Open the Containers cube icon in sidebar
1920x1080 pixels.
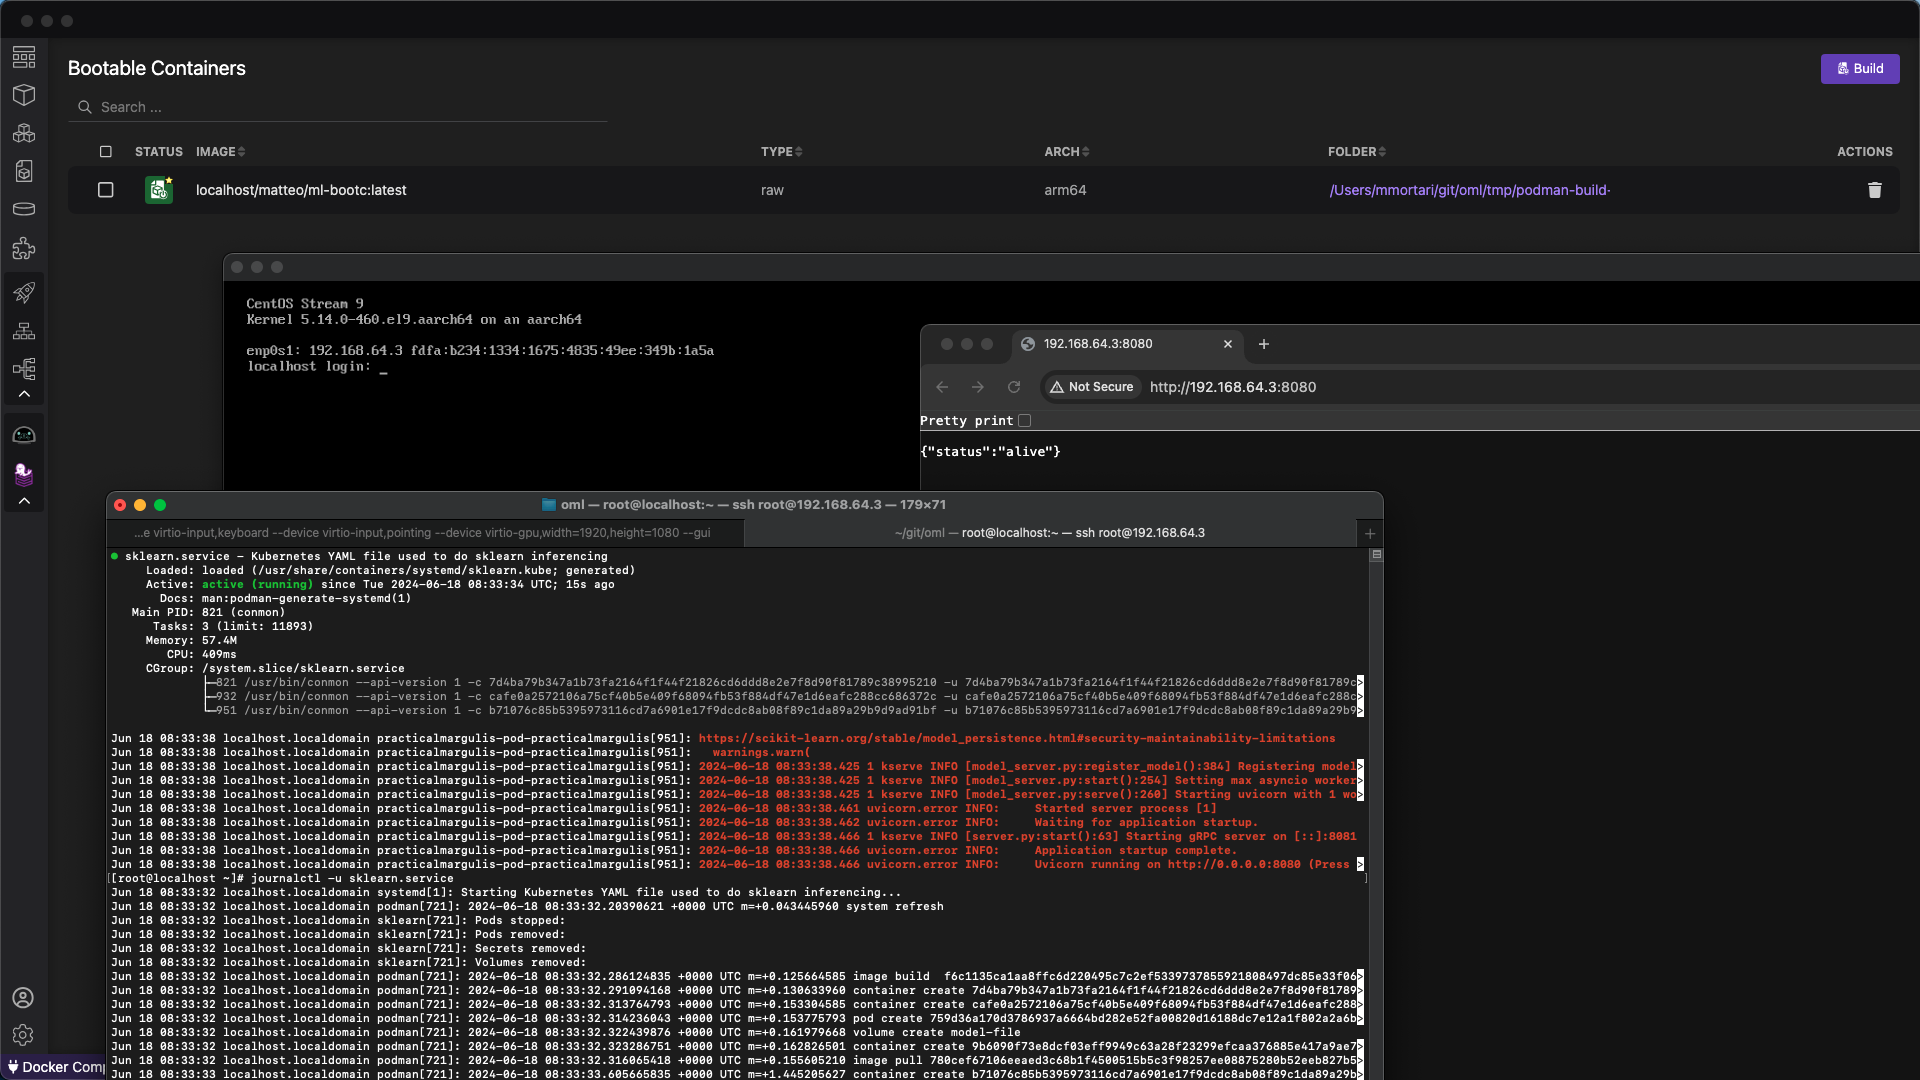tap(24, 95)
